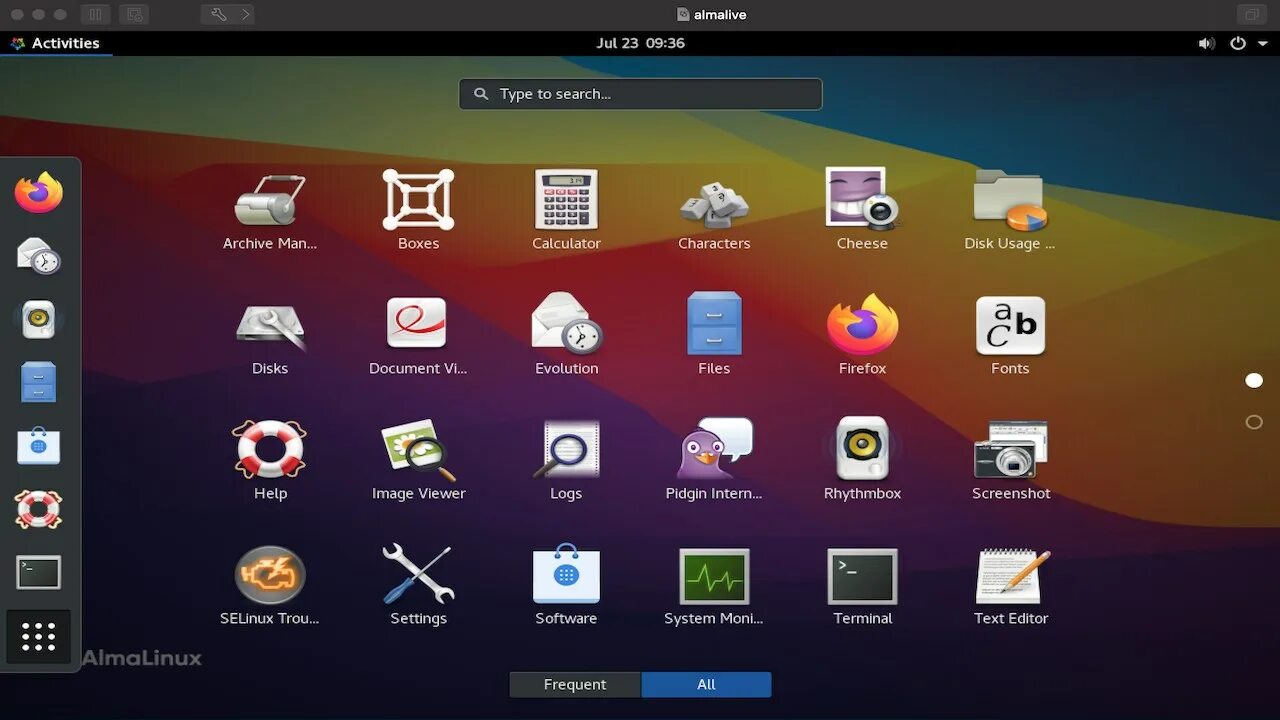Open the Settings app
The width and height of the screenshot is (1280, 720).
click(x=418, y=586)
